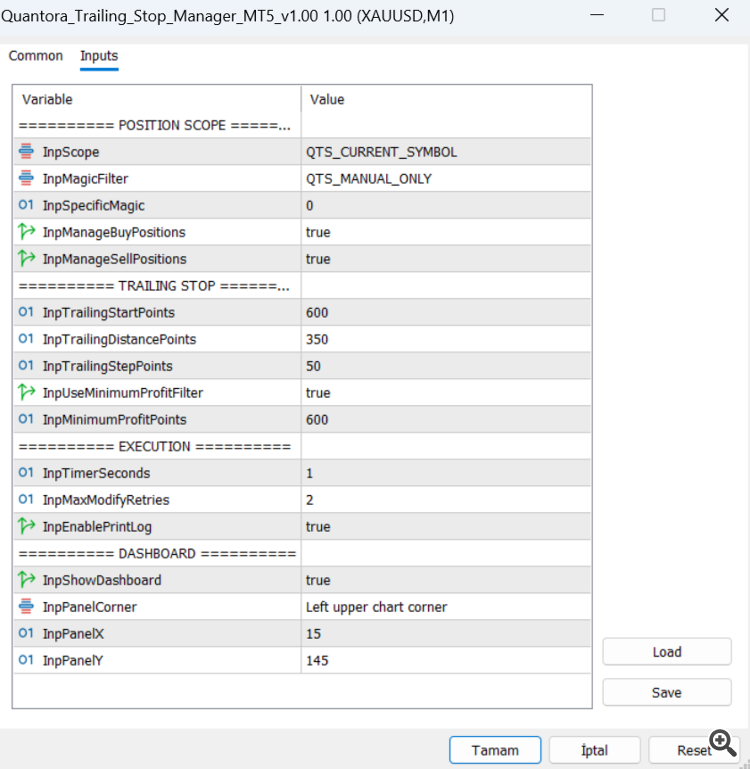Select the InpPanelCorner variable name
The image size is (750, 769).
[x=89, y=607]
